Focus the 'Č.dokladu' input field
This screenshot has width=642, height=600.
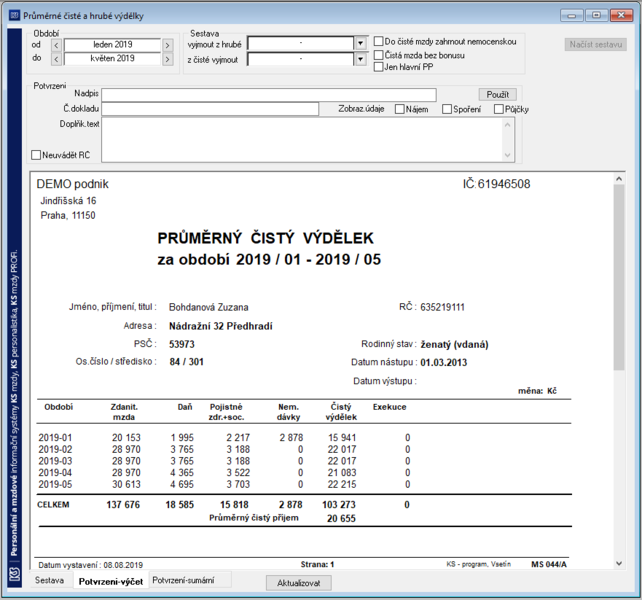tap(210, 109)
